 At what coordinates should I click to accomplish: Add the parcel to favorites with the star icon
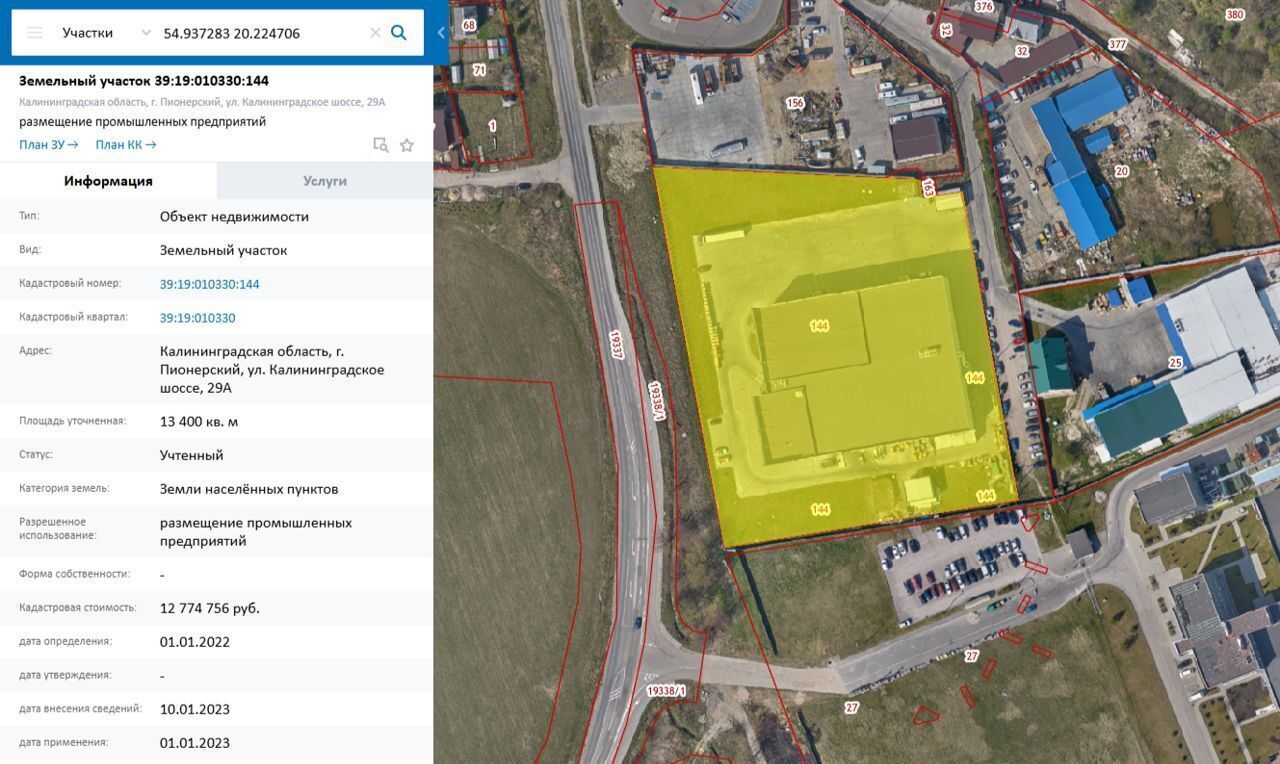pos(407,145)
